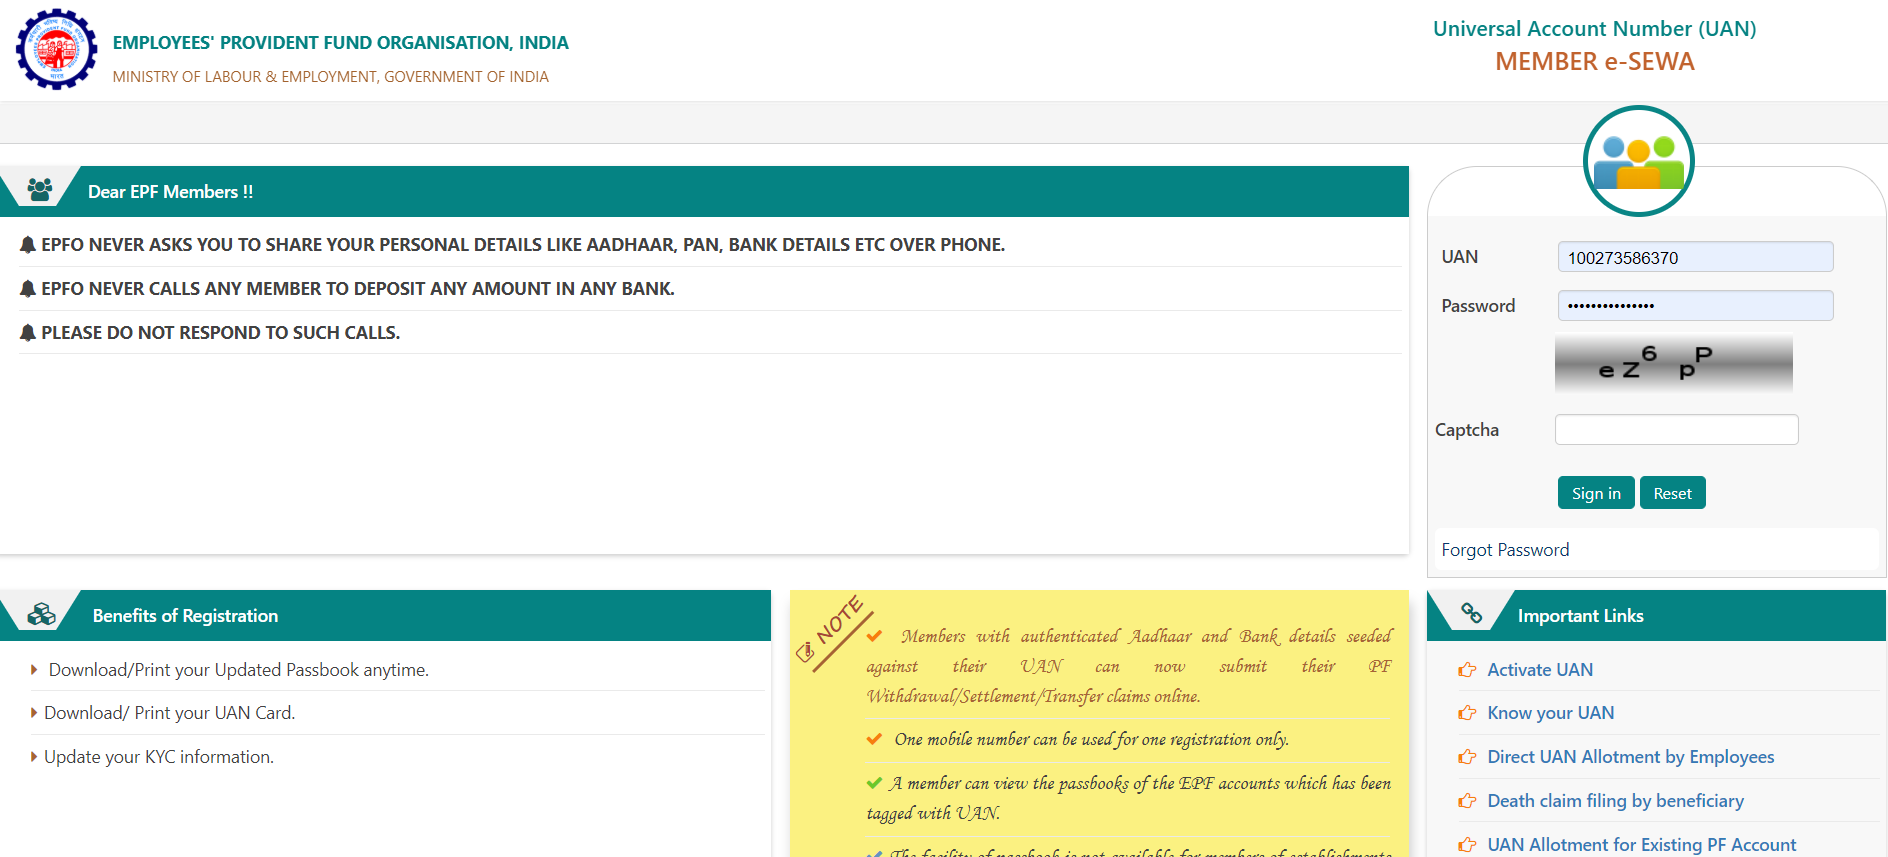The height and width of the screenshot is (857, 1888).
Task: Click the Password field label
Action: tap(1478, 306)
